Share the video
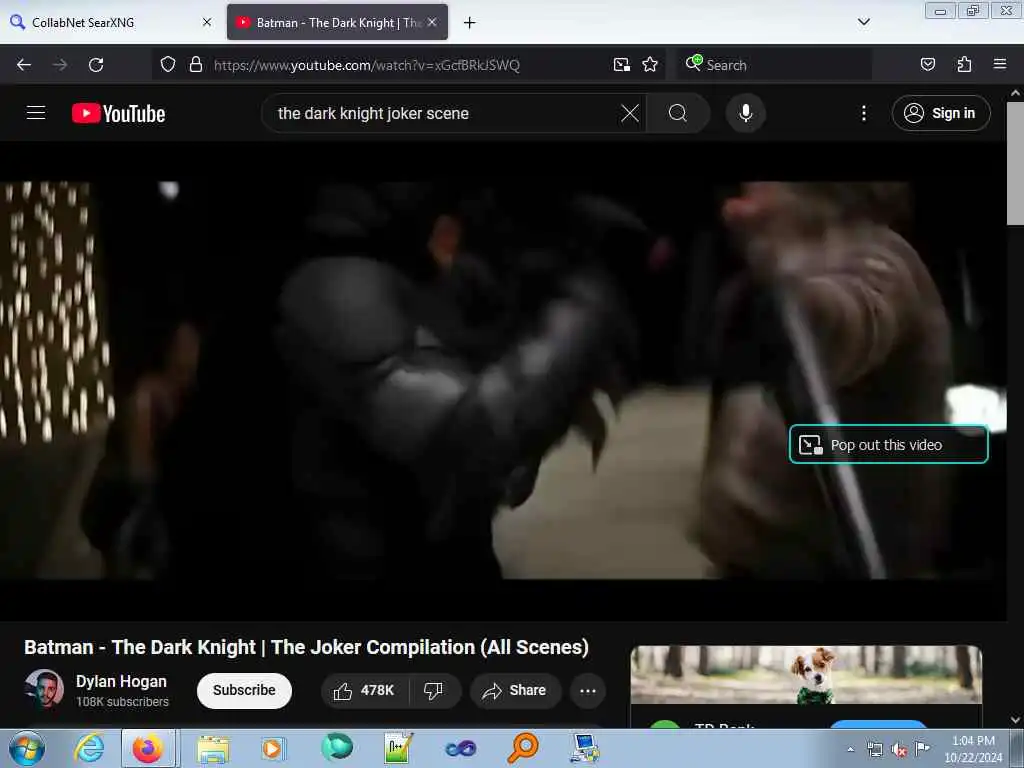Viewport: 1024px width, 768px height. coord(515,690)
